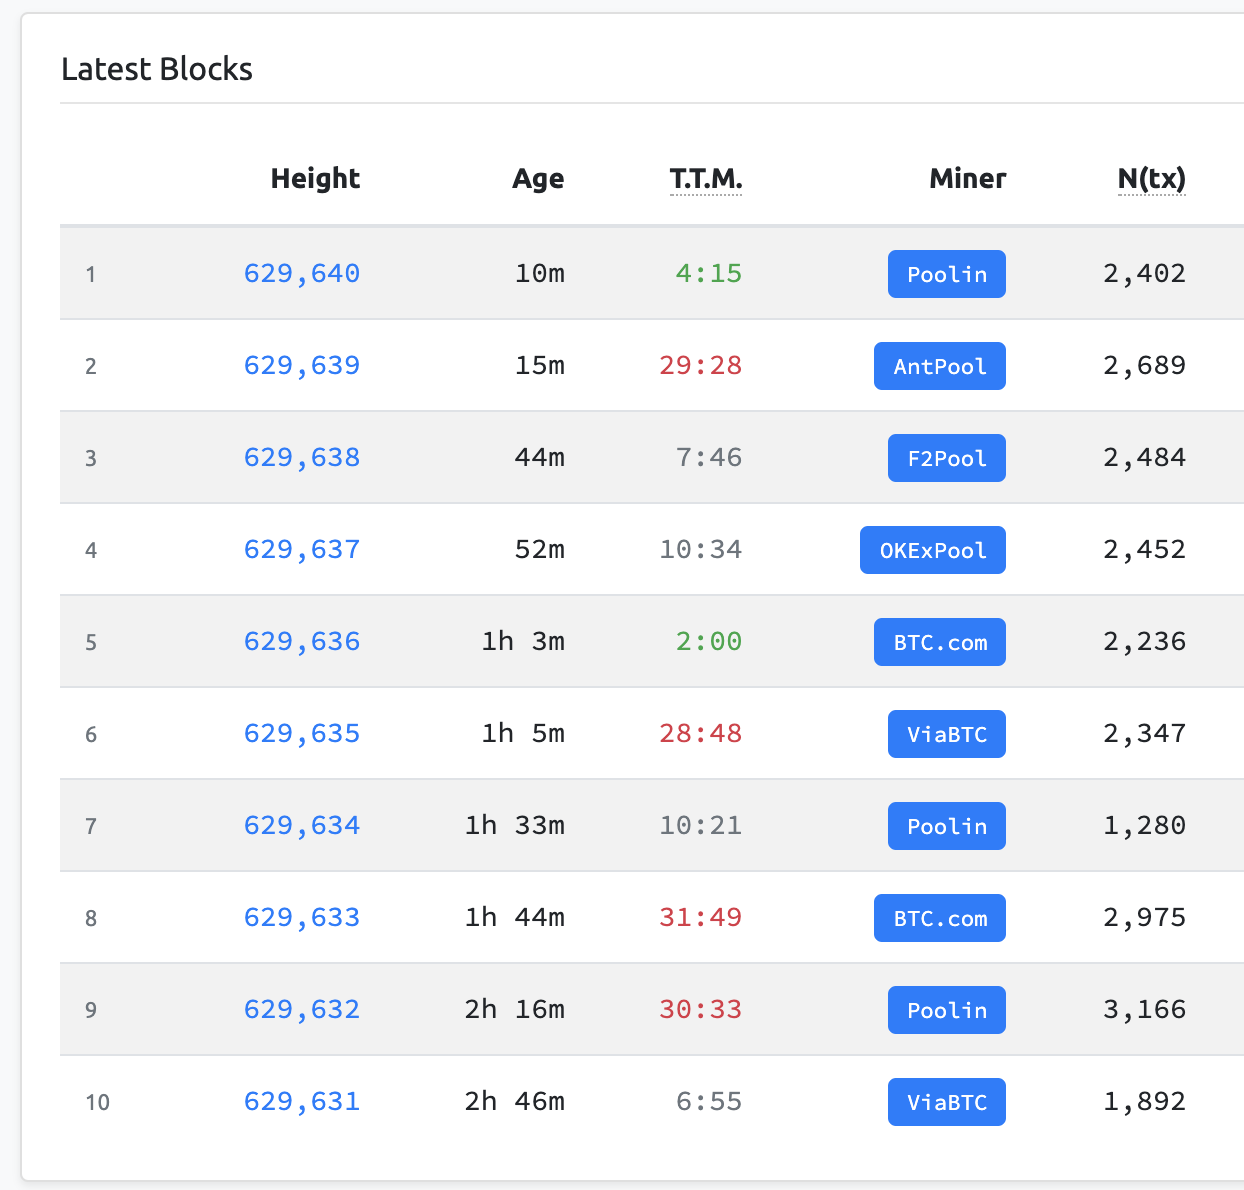Click transaction count 2,347
This screenshot has width=1244, height=1190.
click(x=1145, y=733)
